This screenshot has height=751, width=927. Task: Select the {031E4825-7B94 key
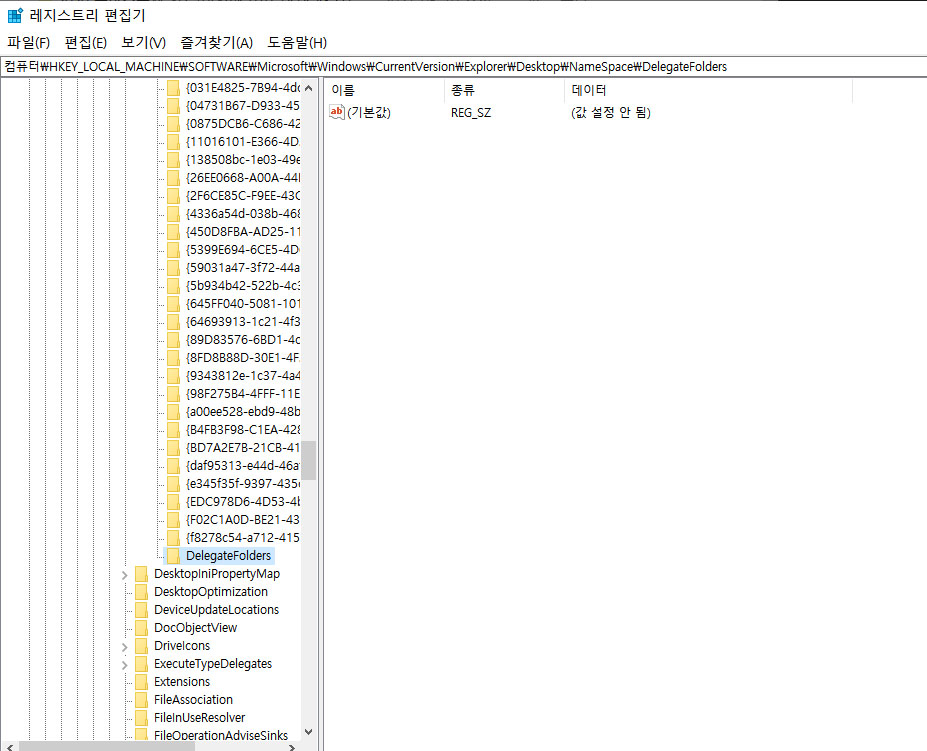click(x=243, y=88)
